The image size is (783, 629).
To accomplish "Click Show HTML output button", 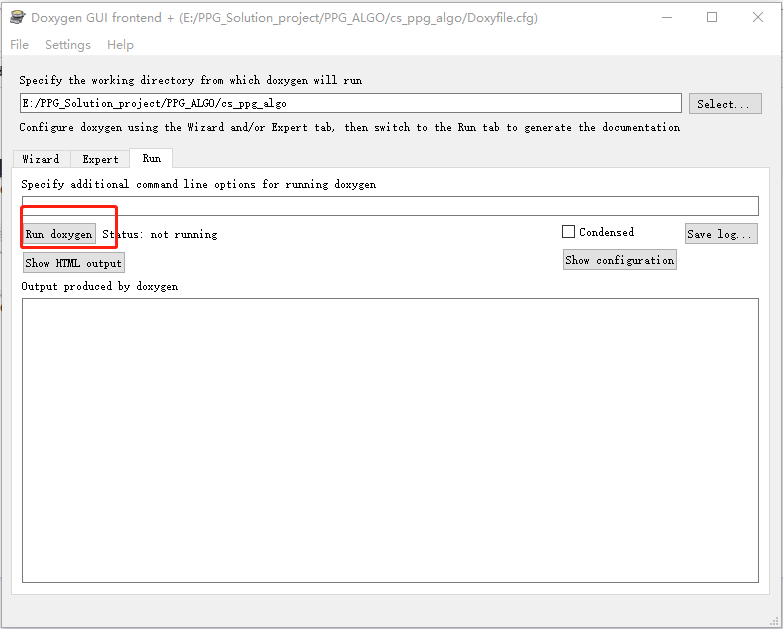I will click(x=73, y=263).
